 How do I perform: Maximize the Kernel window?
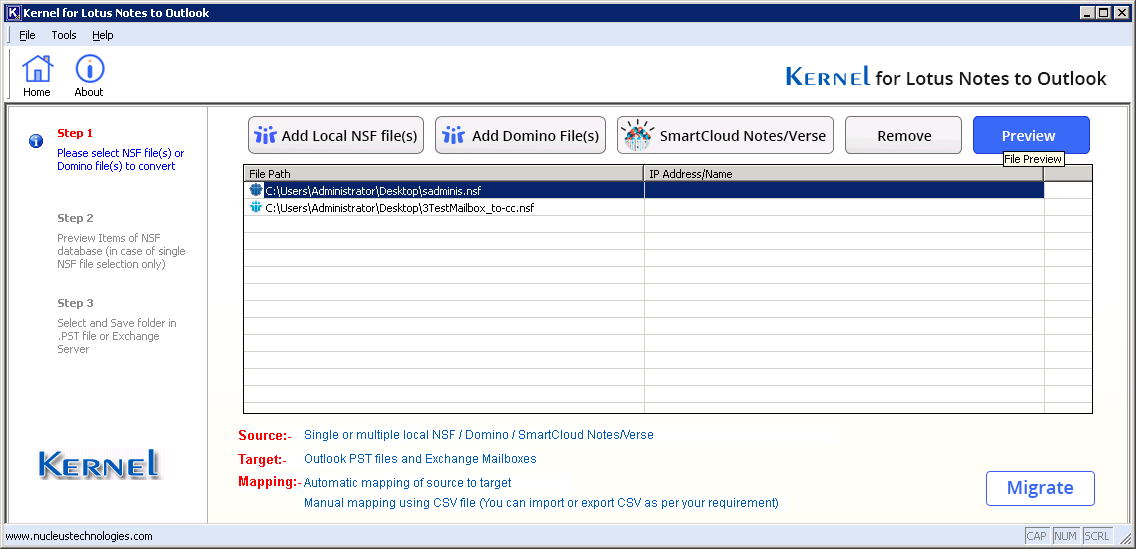click(1103, 12)
